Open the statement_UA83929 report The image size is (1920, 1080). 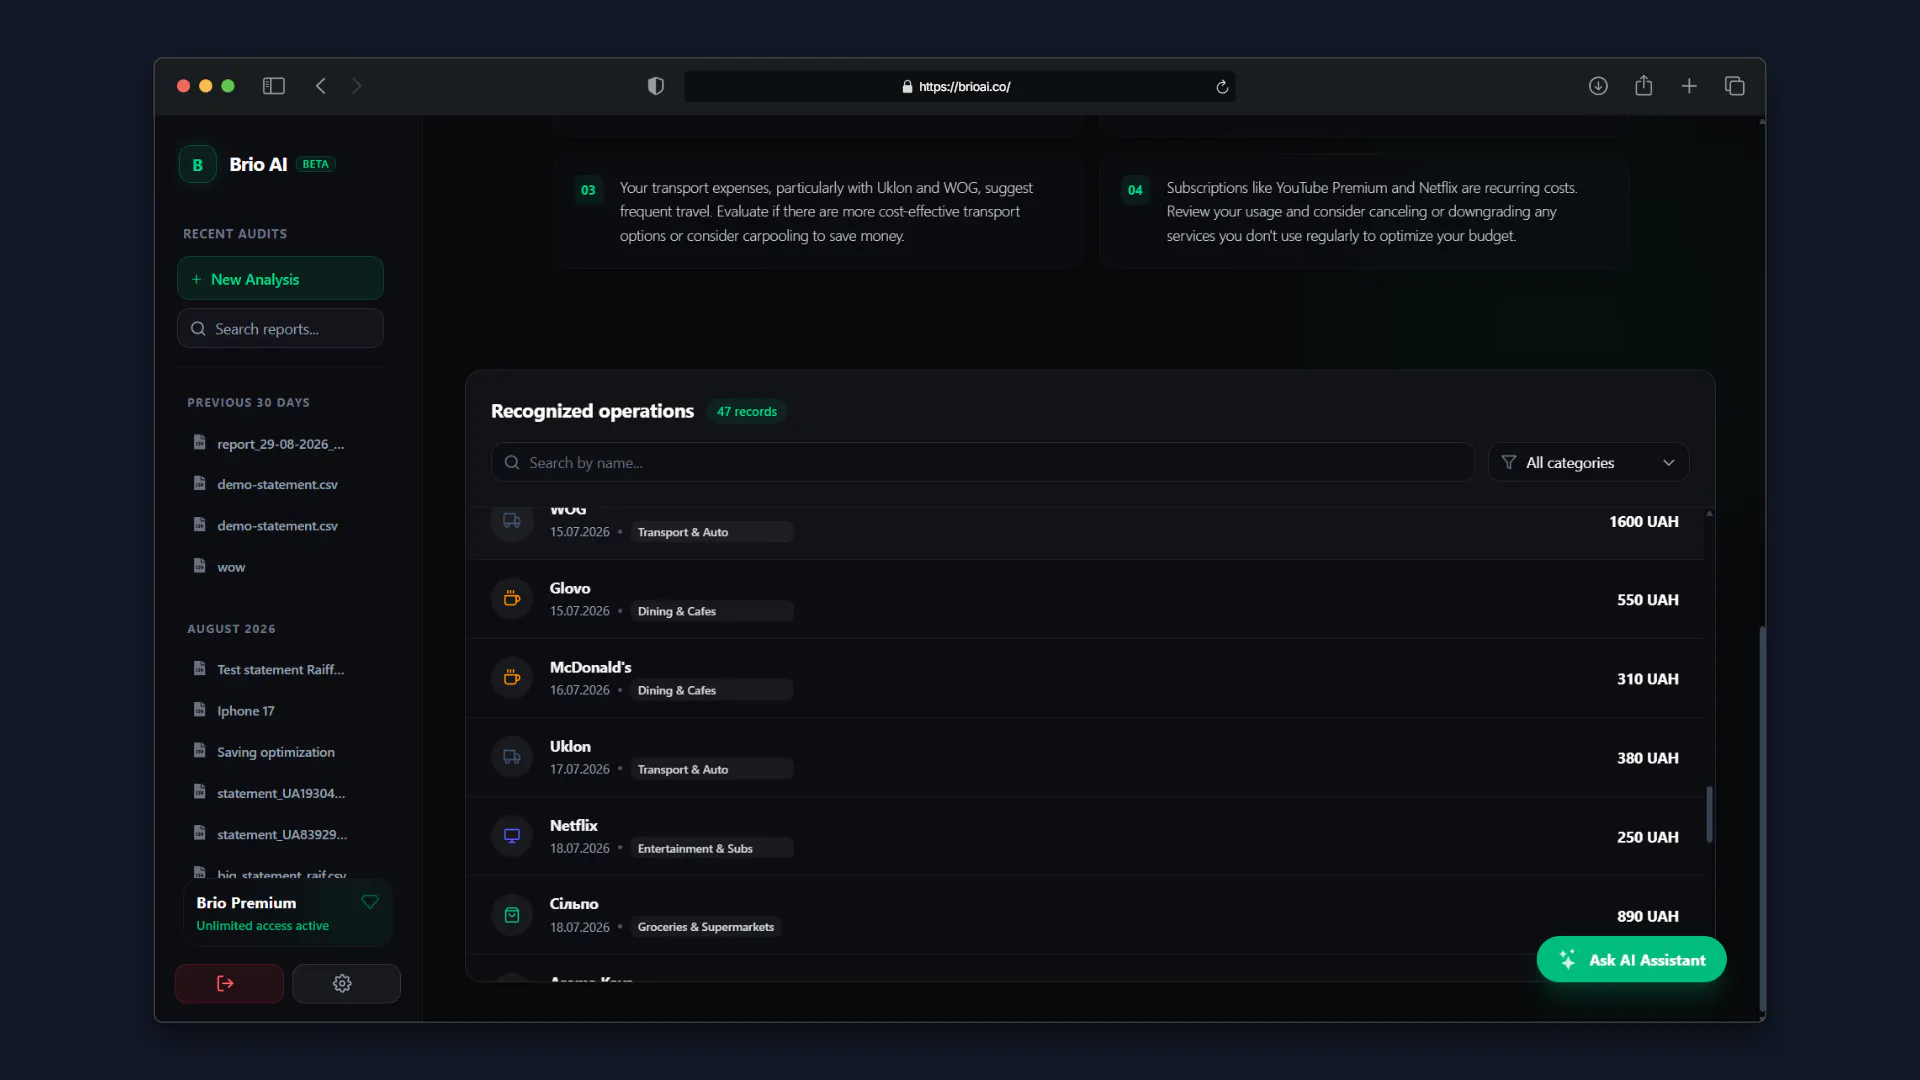[x=280, y=834]
